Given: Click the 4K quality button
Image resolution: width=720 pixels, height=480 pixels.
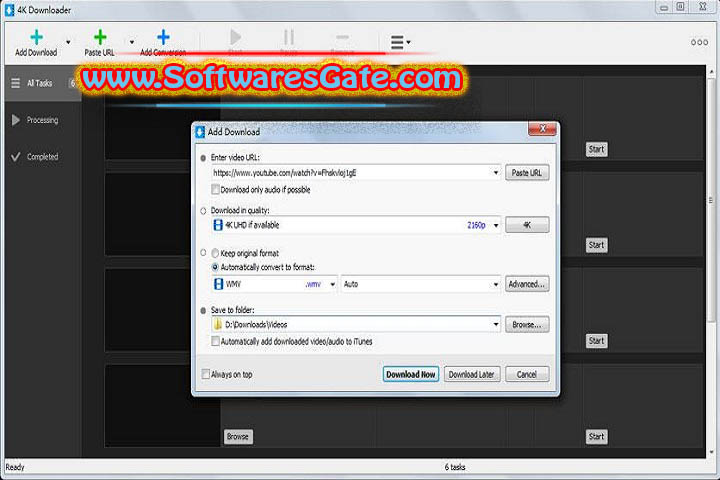Looking at the screenshot, I should pyautogui.click(x=527, y=225).
